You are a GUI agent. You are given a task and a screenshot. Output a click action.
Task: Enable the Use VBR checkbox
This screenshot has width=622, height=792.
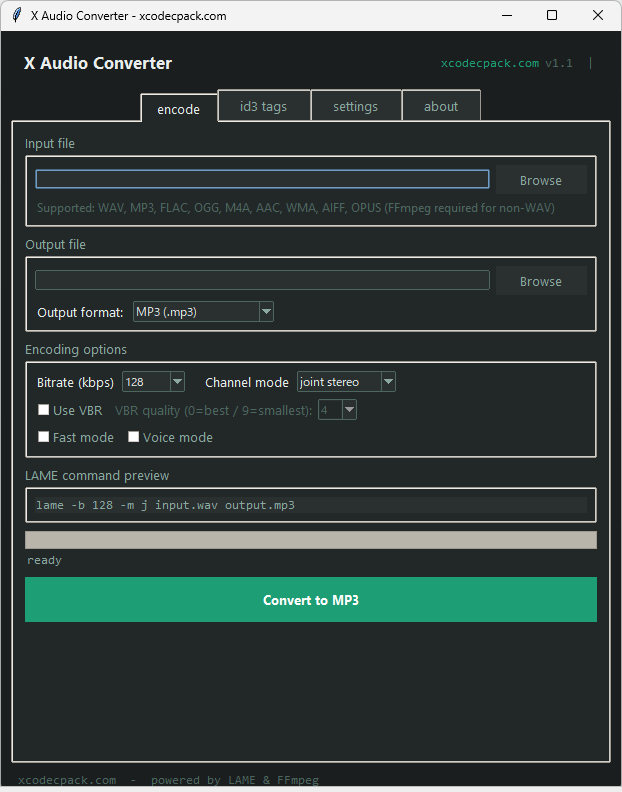tap(44, 410)
